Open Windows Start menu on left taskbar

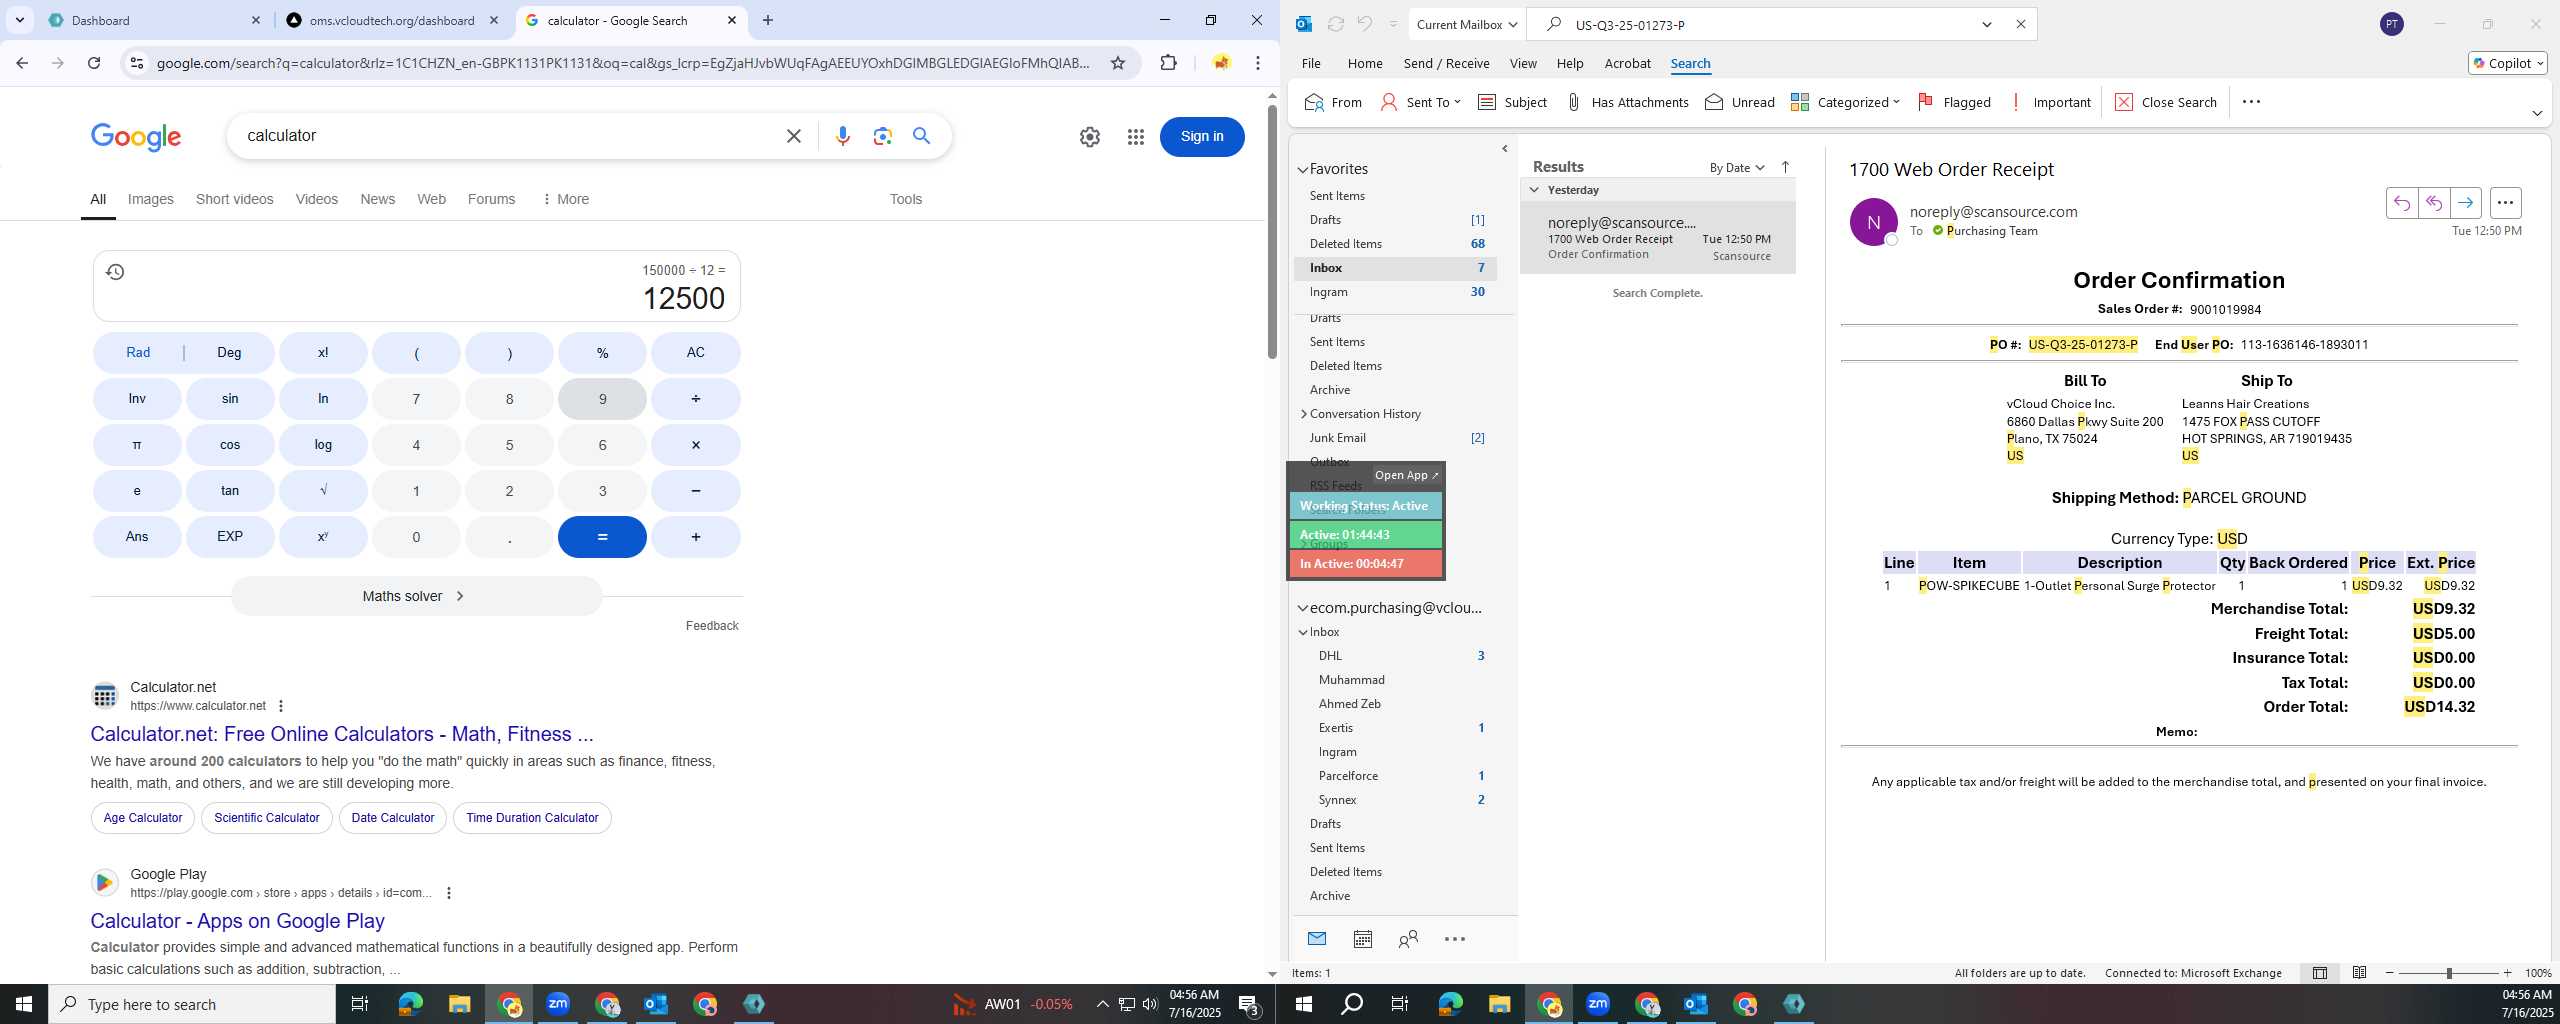click(x=24, y=1004)
